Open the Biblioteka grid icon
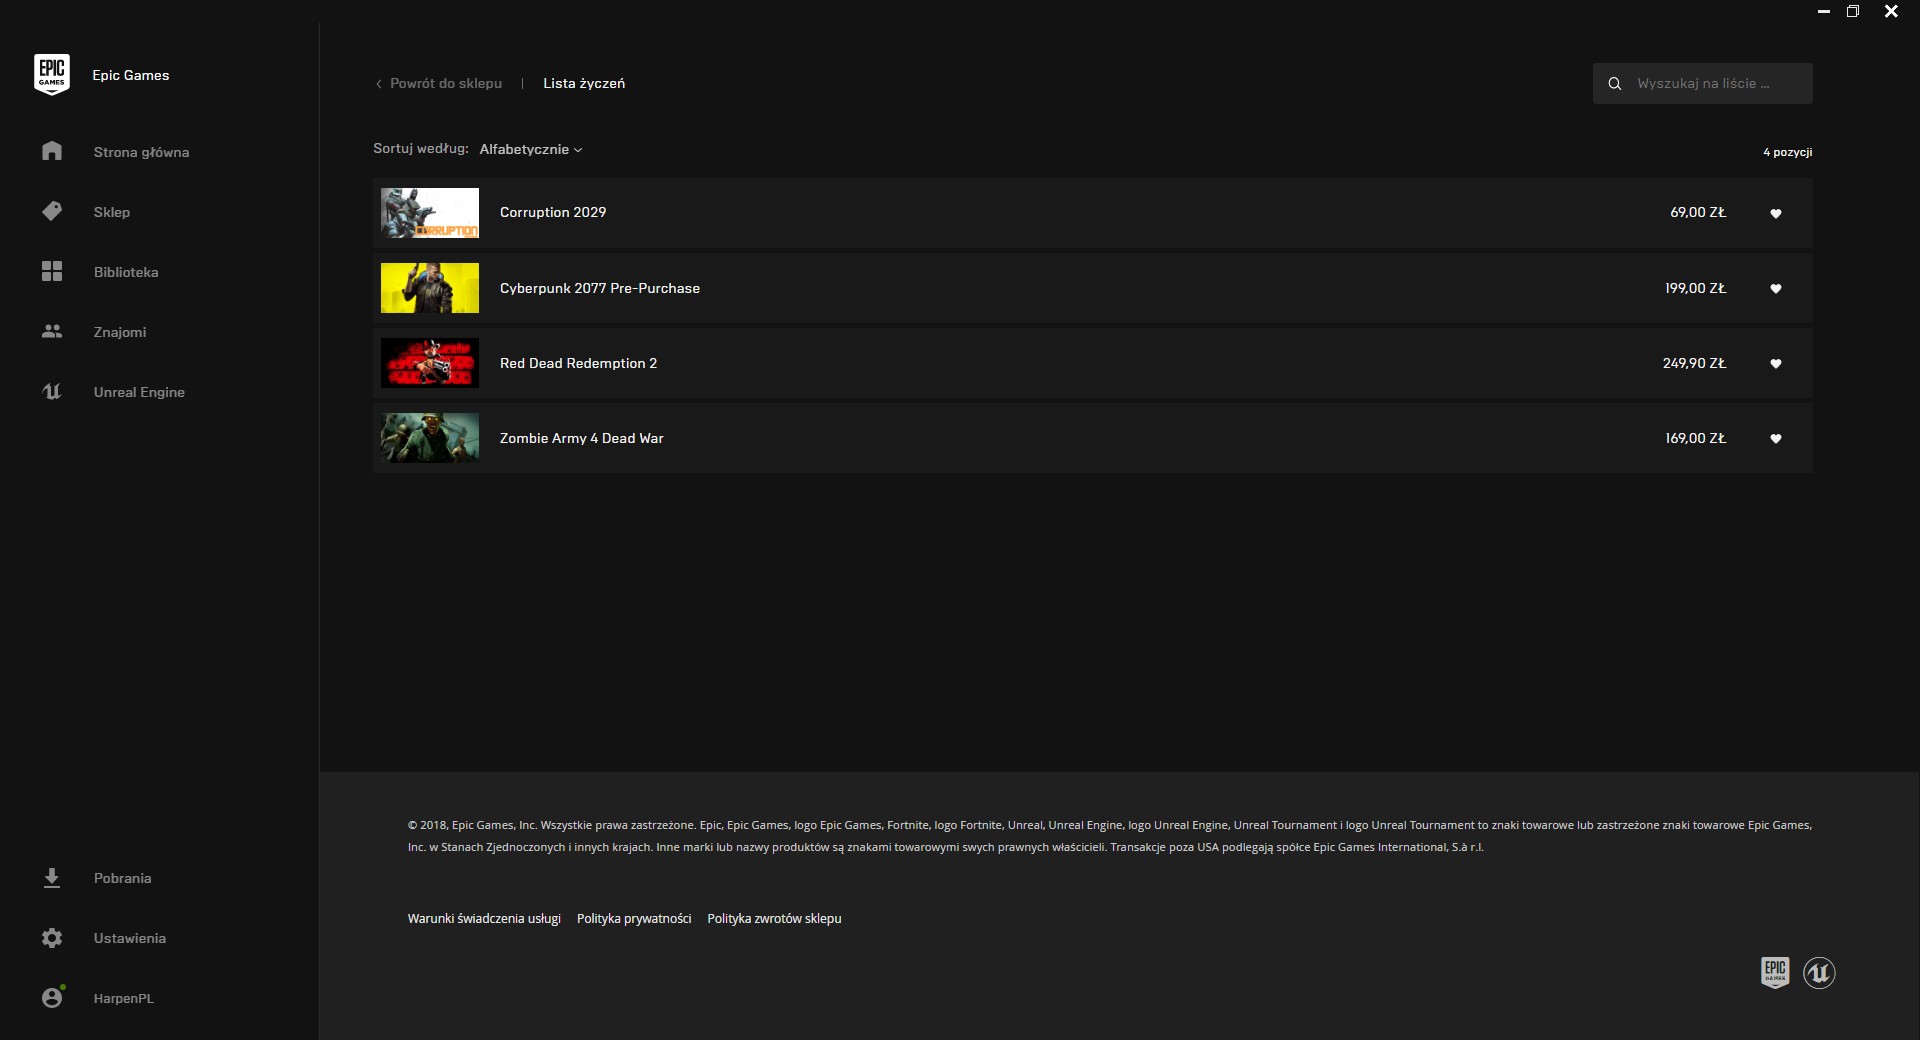 point(52,271)
